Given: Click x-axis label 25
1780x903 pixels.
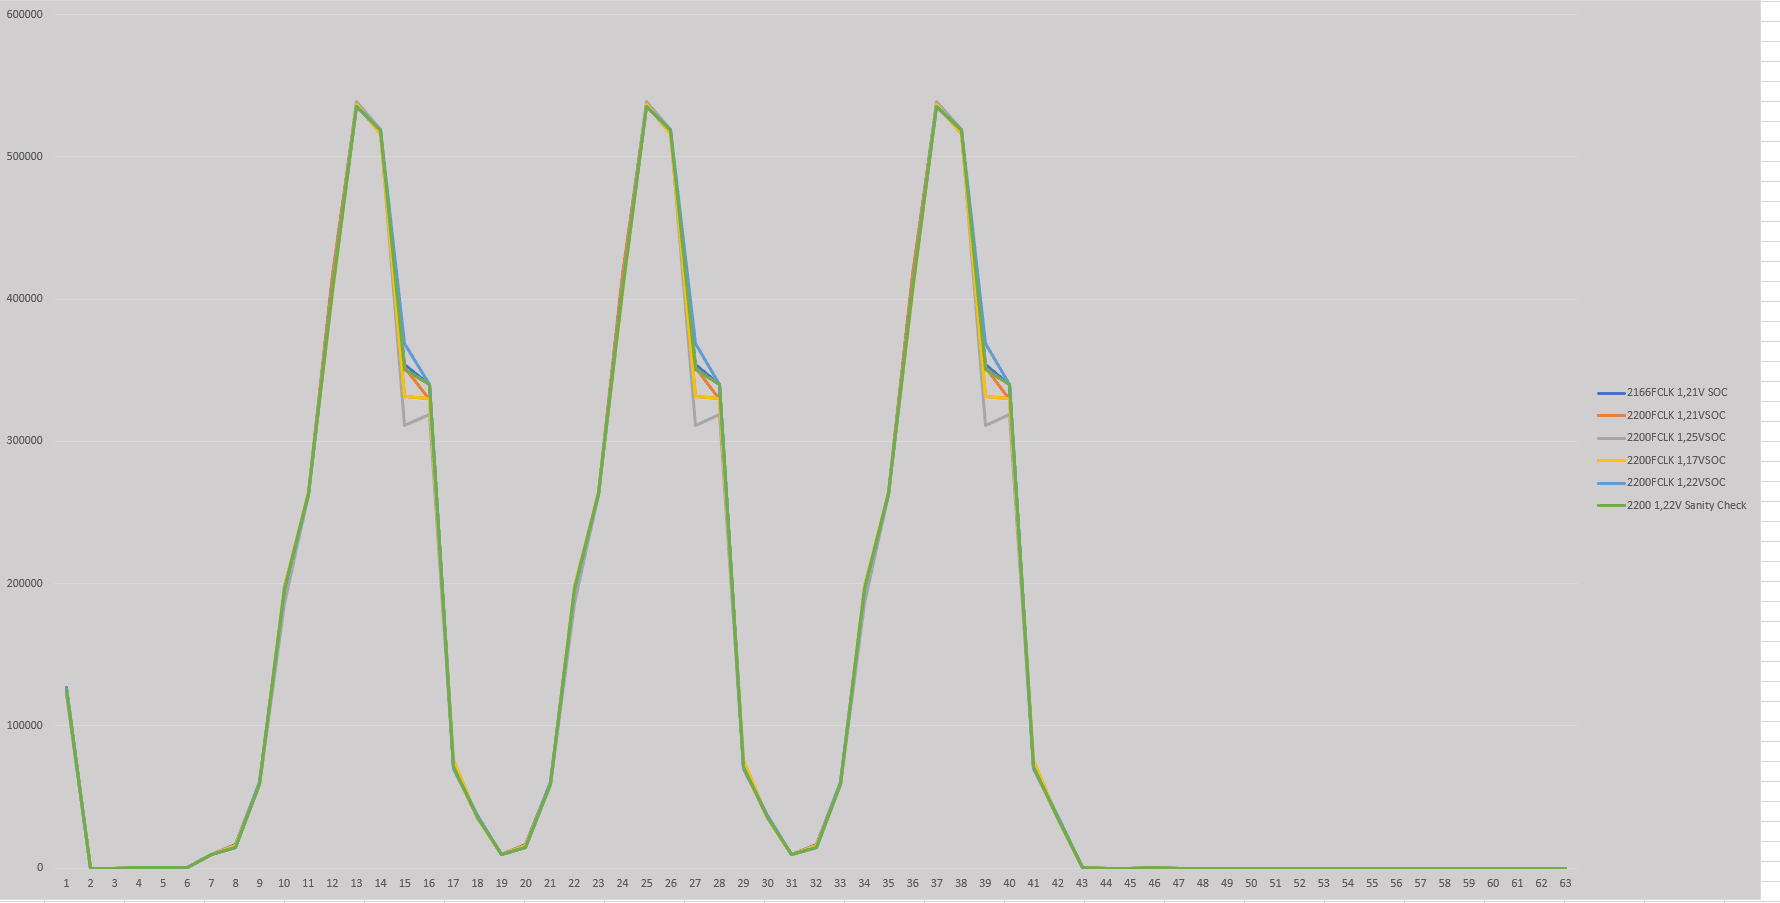Looking at the screenshot, I should click(x=647, y=883).
